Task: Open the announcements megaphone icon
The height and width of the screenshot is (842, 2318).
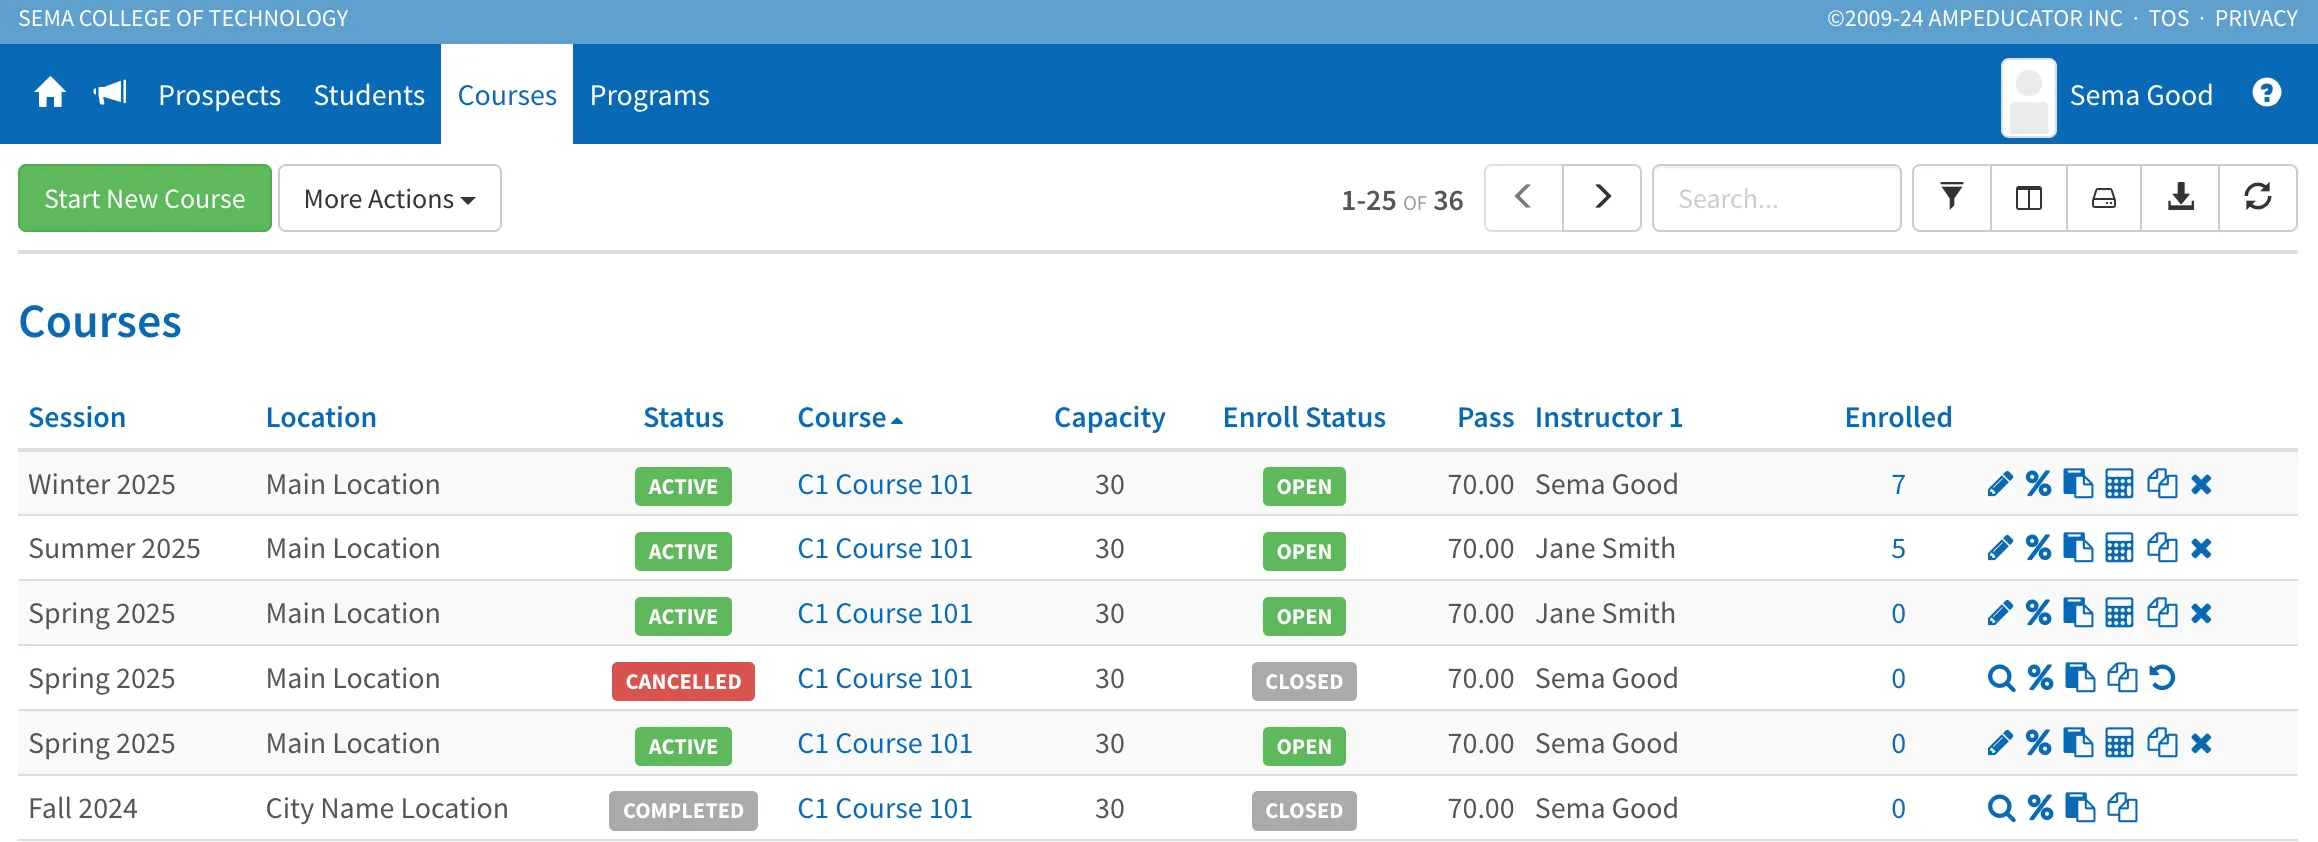Action: tap(110, 94)
